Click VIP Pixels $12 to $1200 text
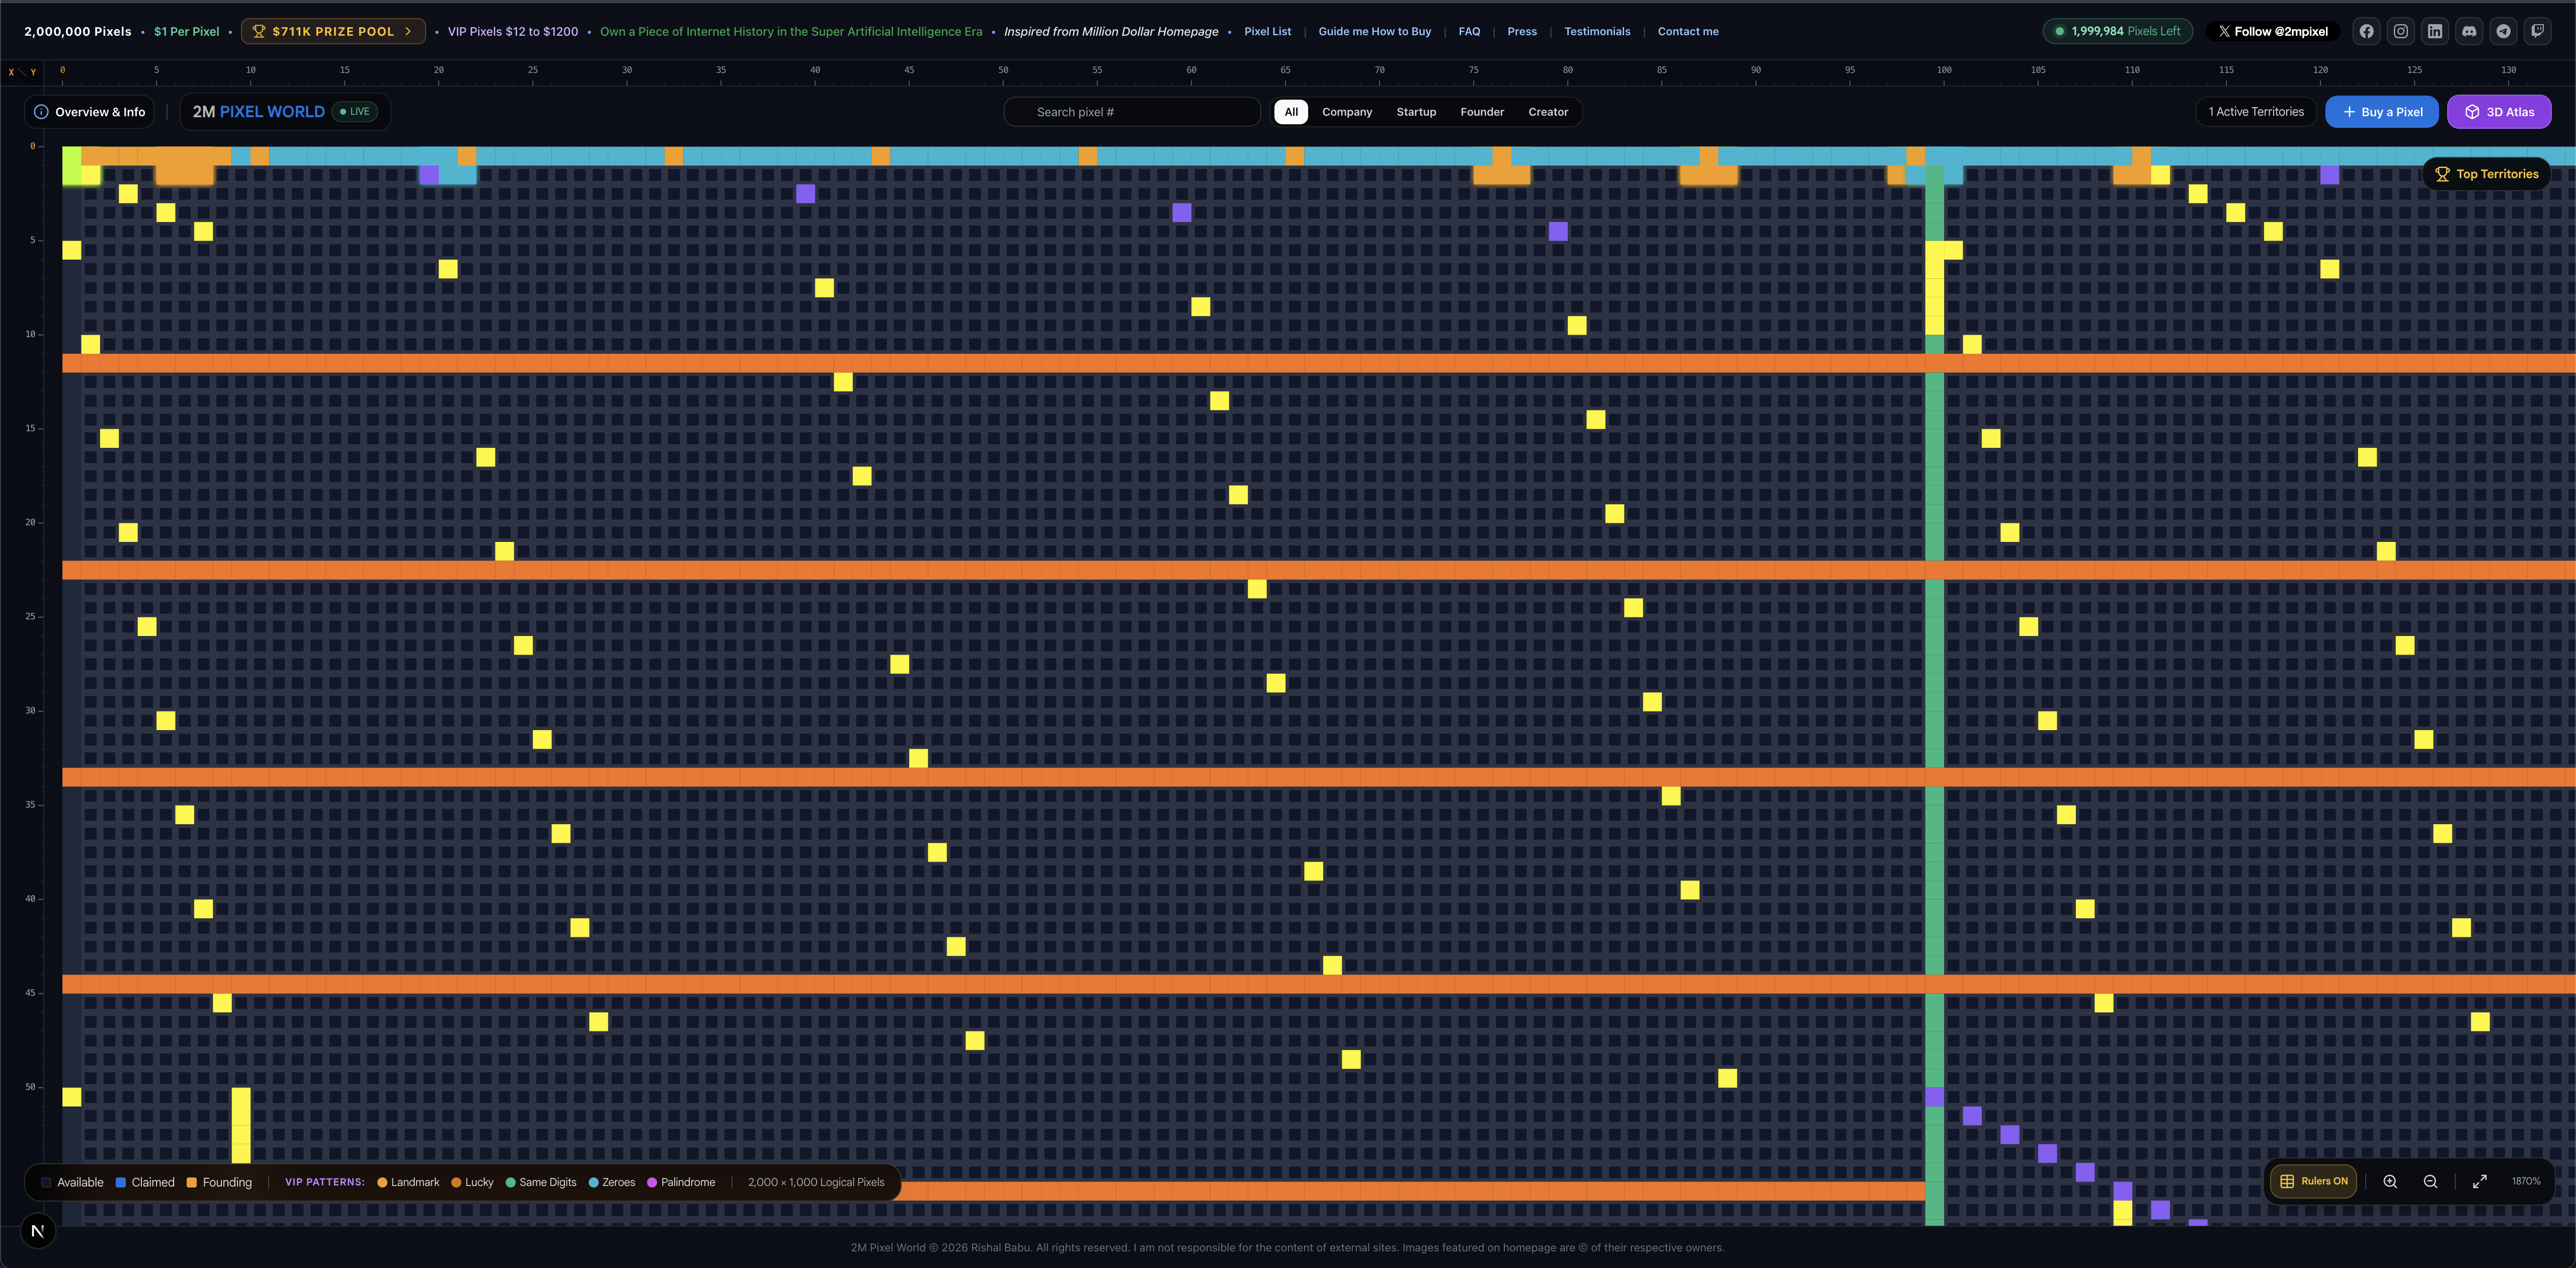This screenshot has height=1268, width=2576. click(x=513, y=31)
